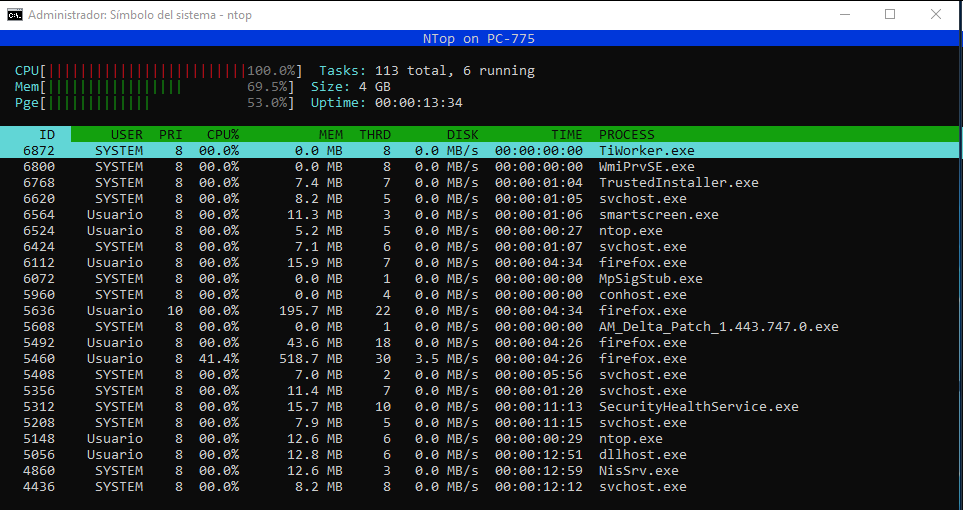963x510 pixels.
Task: Click the DISK column header
Action: (x=462, y=135)
